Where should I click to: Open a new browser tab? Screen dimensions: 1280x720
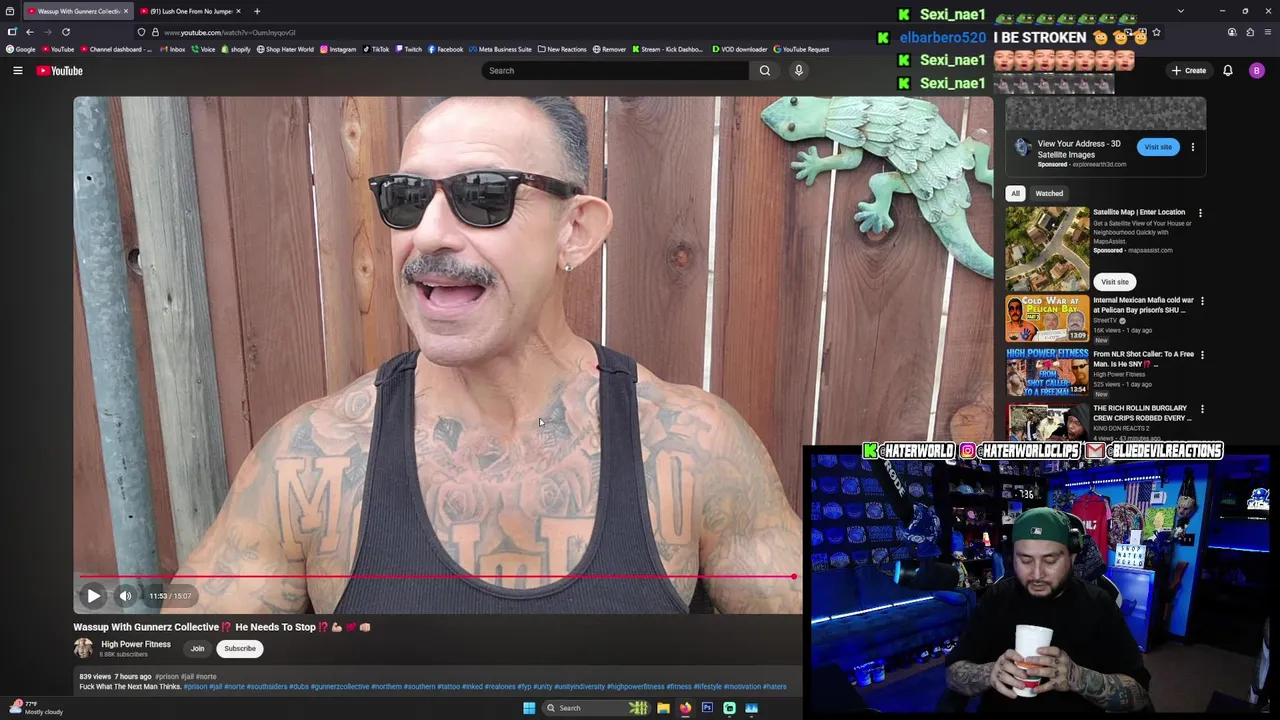click(x=256, y=11)
